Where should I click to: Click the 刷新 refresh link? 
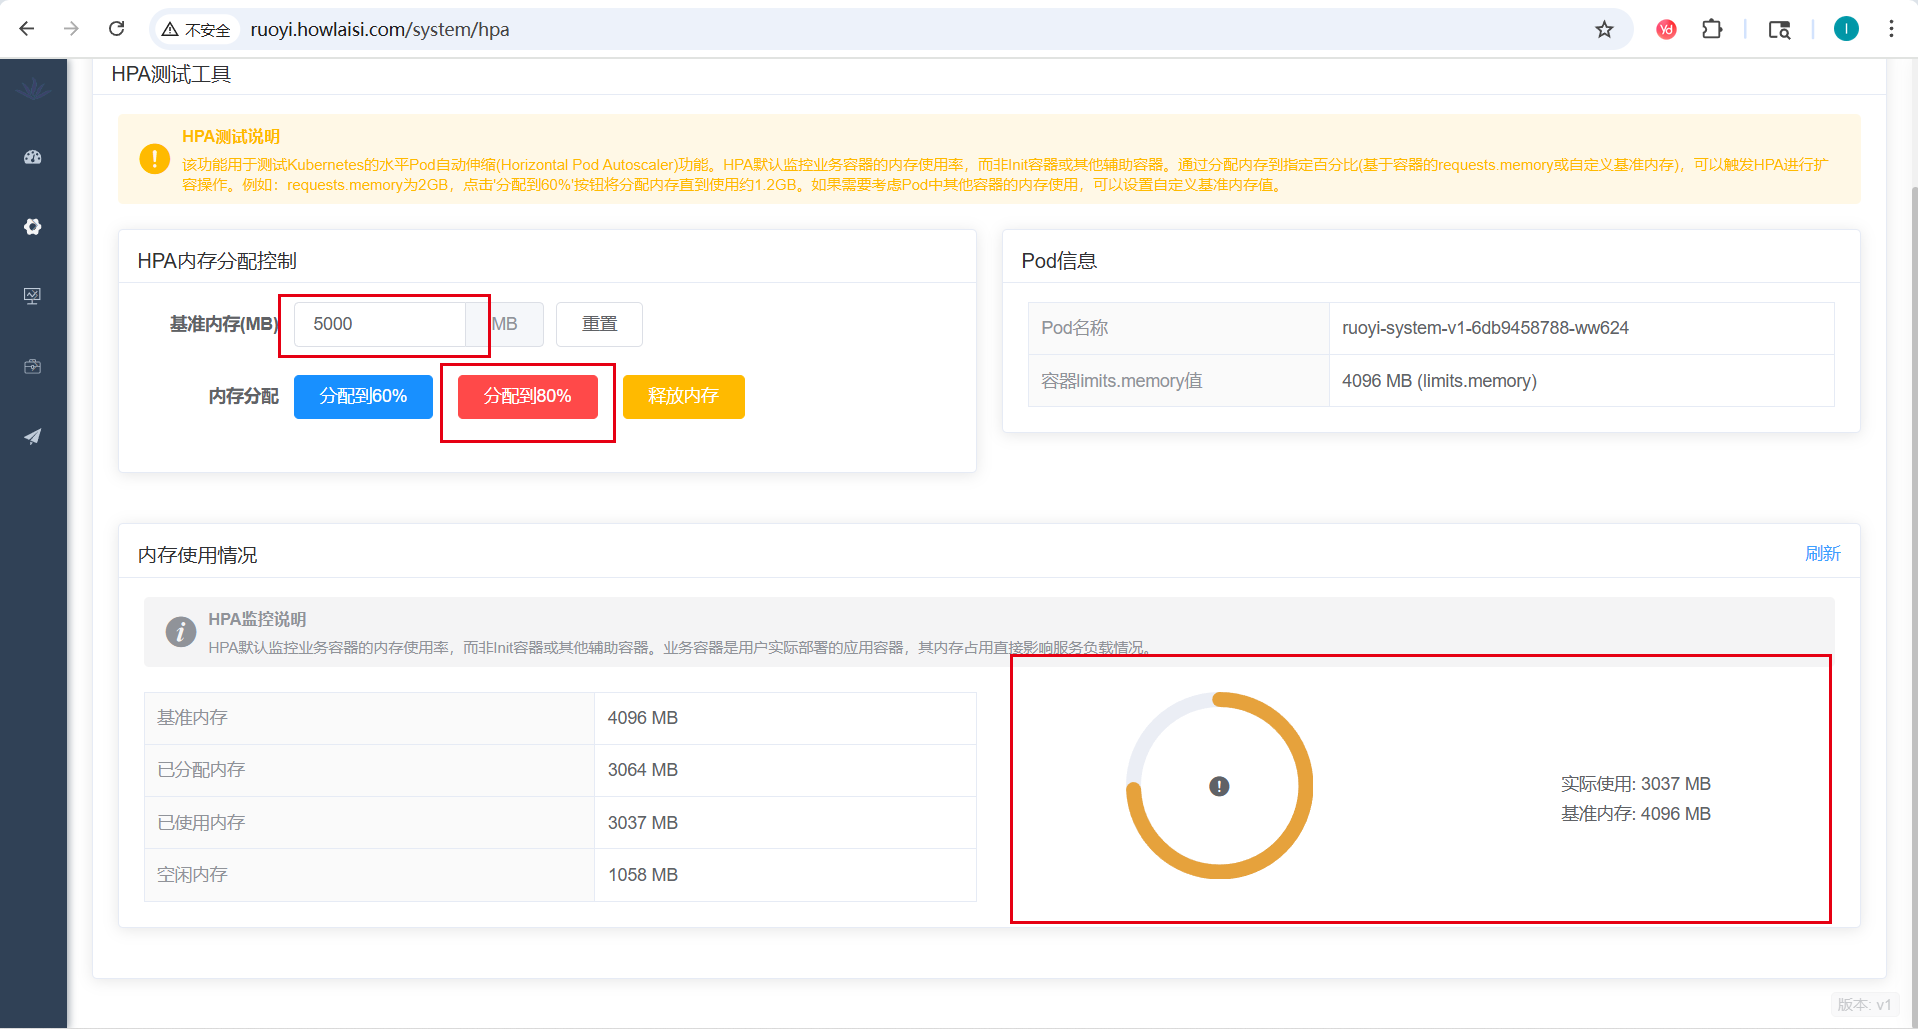click(x=1822, y=553)
